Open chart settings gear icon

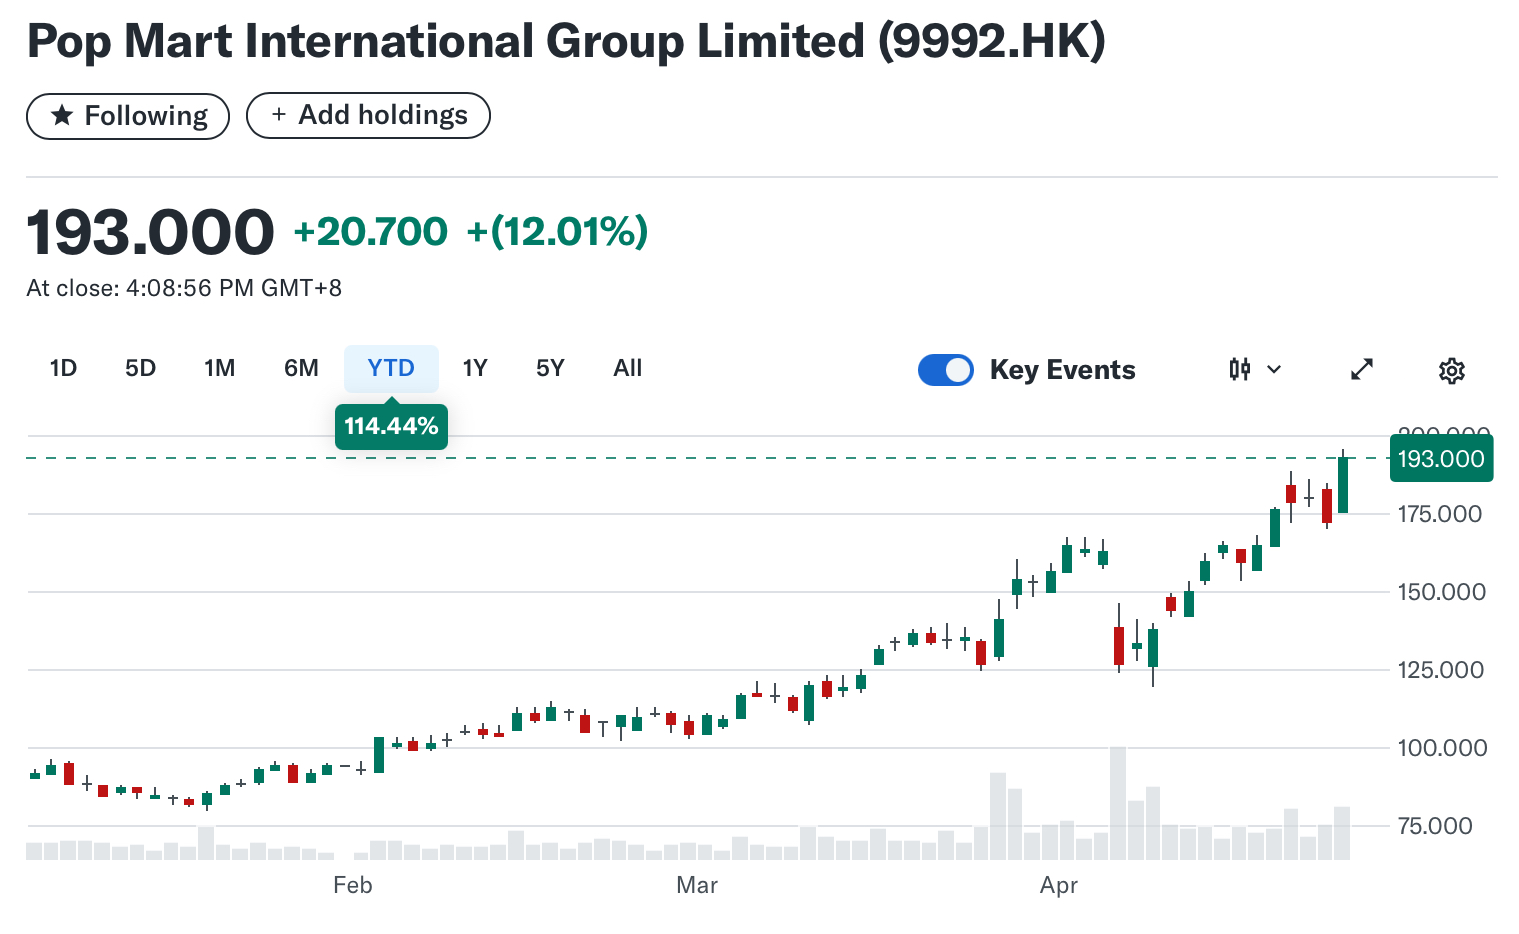[1452, 371]
